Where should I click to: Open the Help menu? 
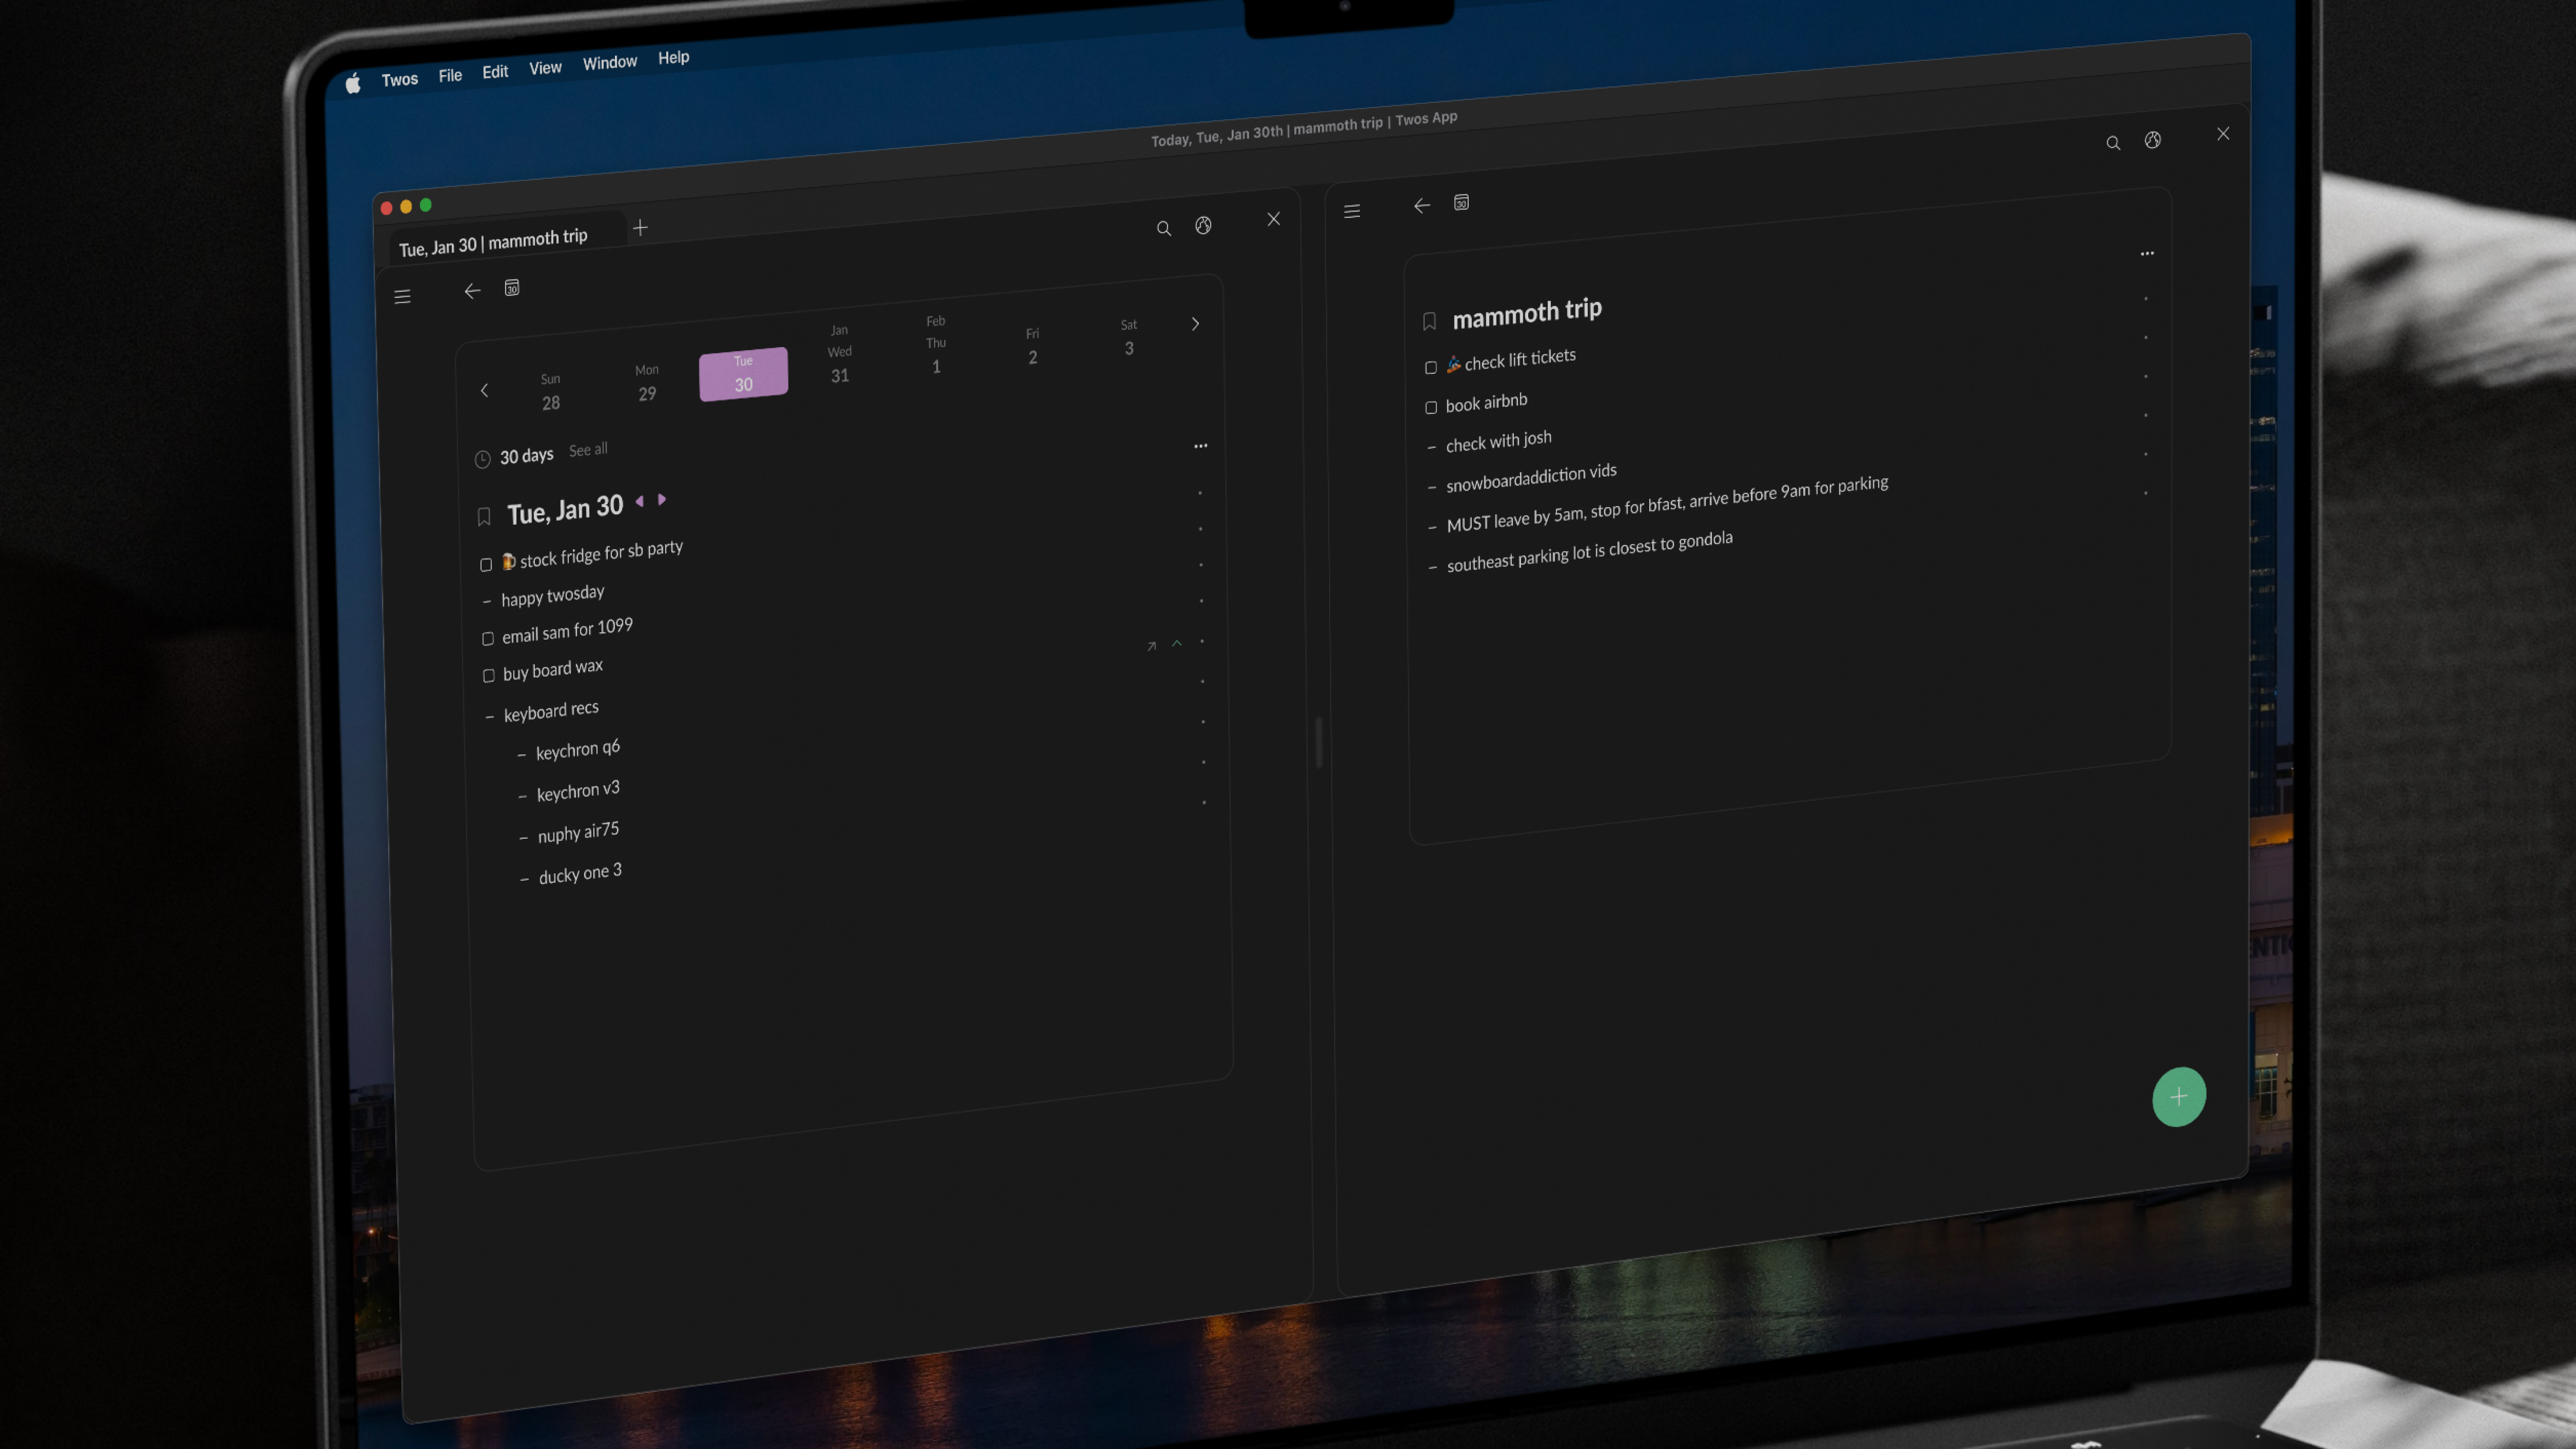[x=674, y=58]
